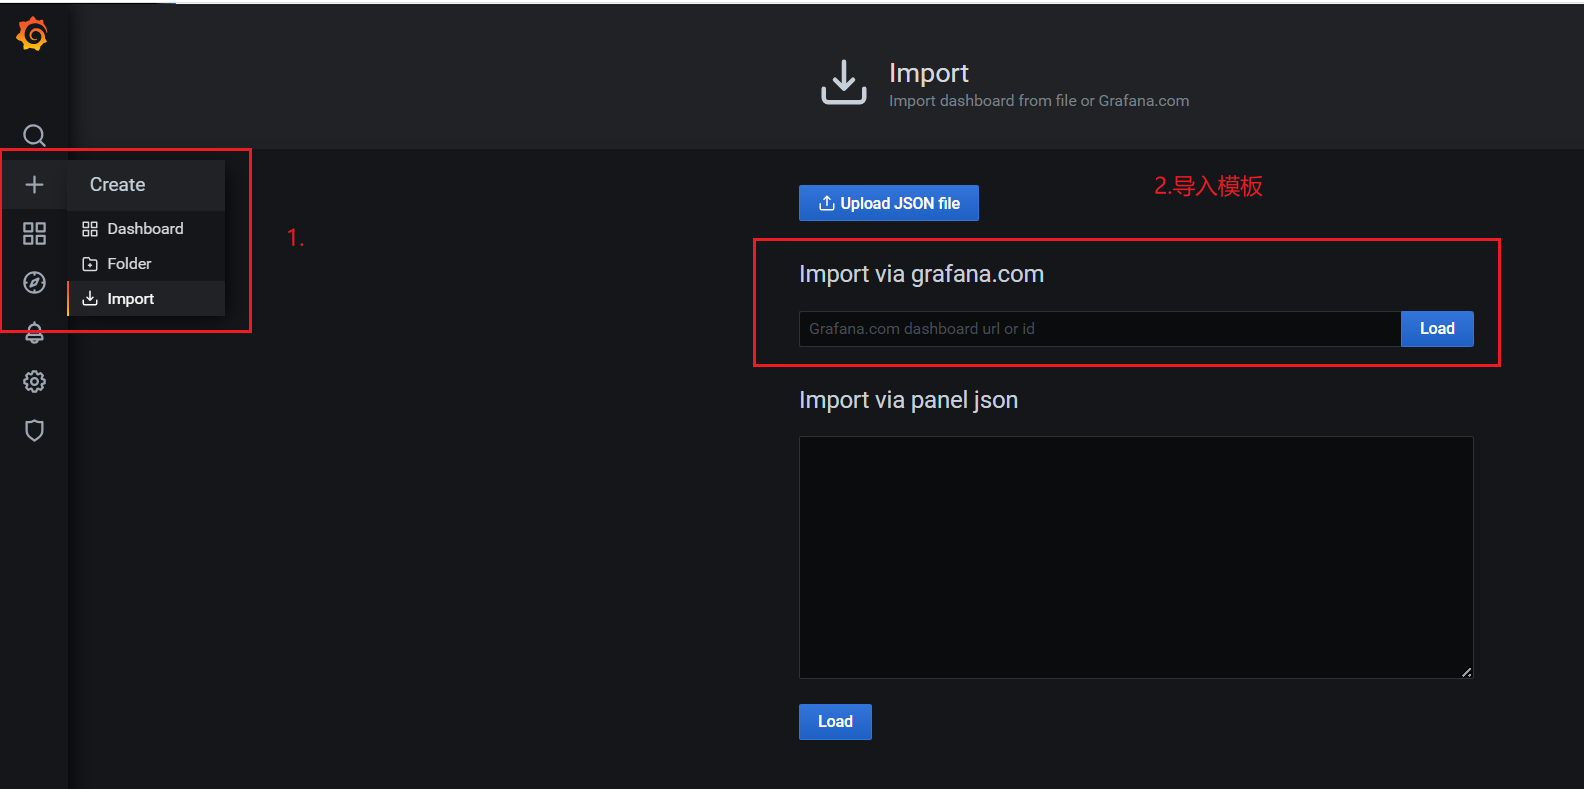Screen dimensions: 1584x789
Task: Click the Create menu header
Action: pyautogui.click(x=146, y=184)
